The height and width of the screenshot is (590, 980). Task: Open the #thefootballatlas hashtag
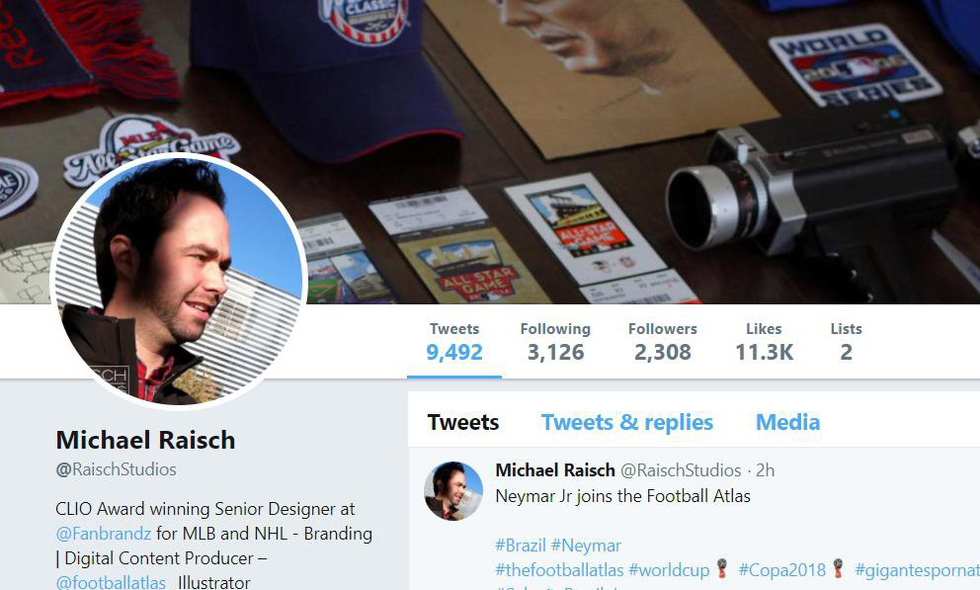559,570
